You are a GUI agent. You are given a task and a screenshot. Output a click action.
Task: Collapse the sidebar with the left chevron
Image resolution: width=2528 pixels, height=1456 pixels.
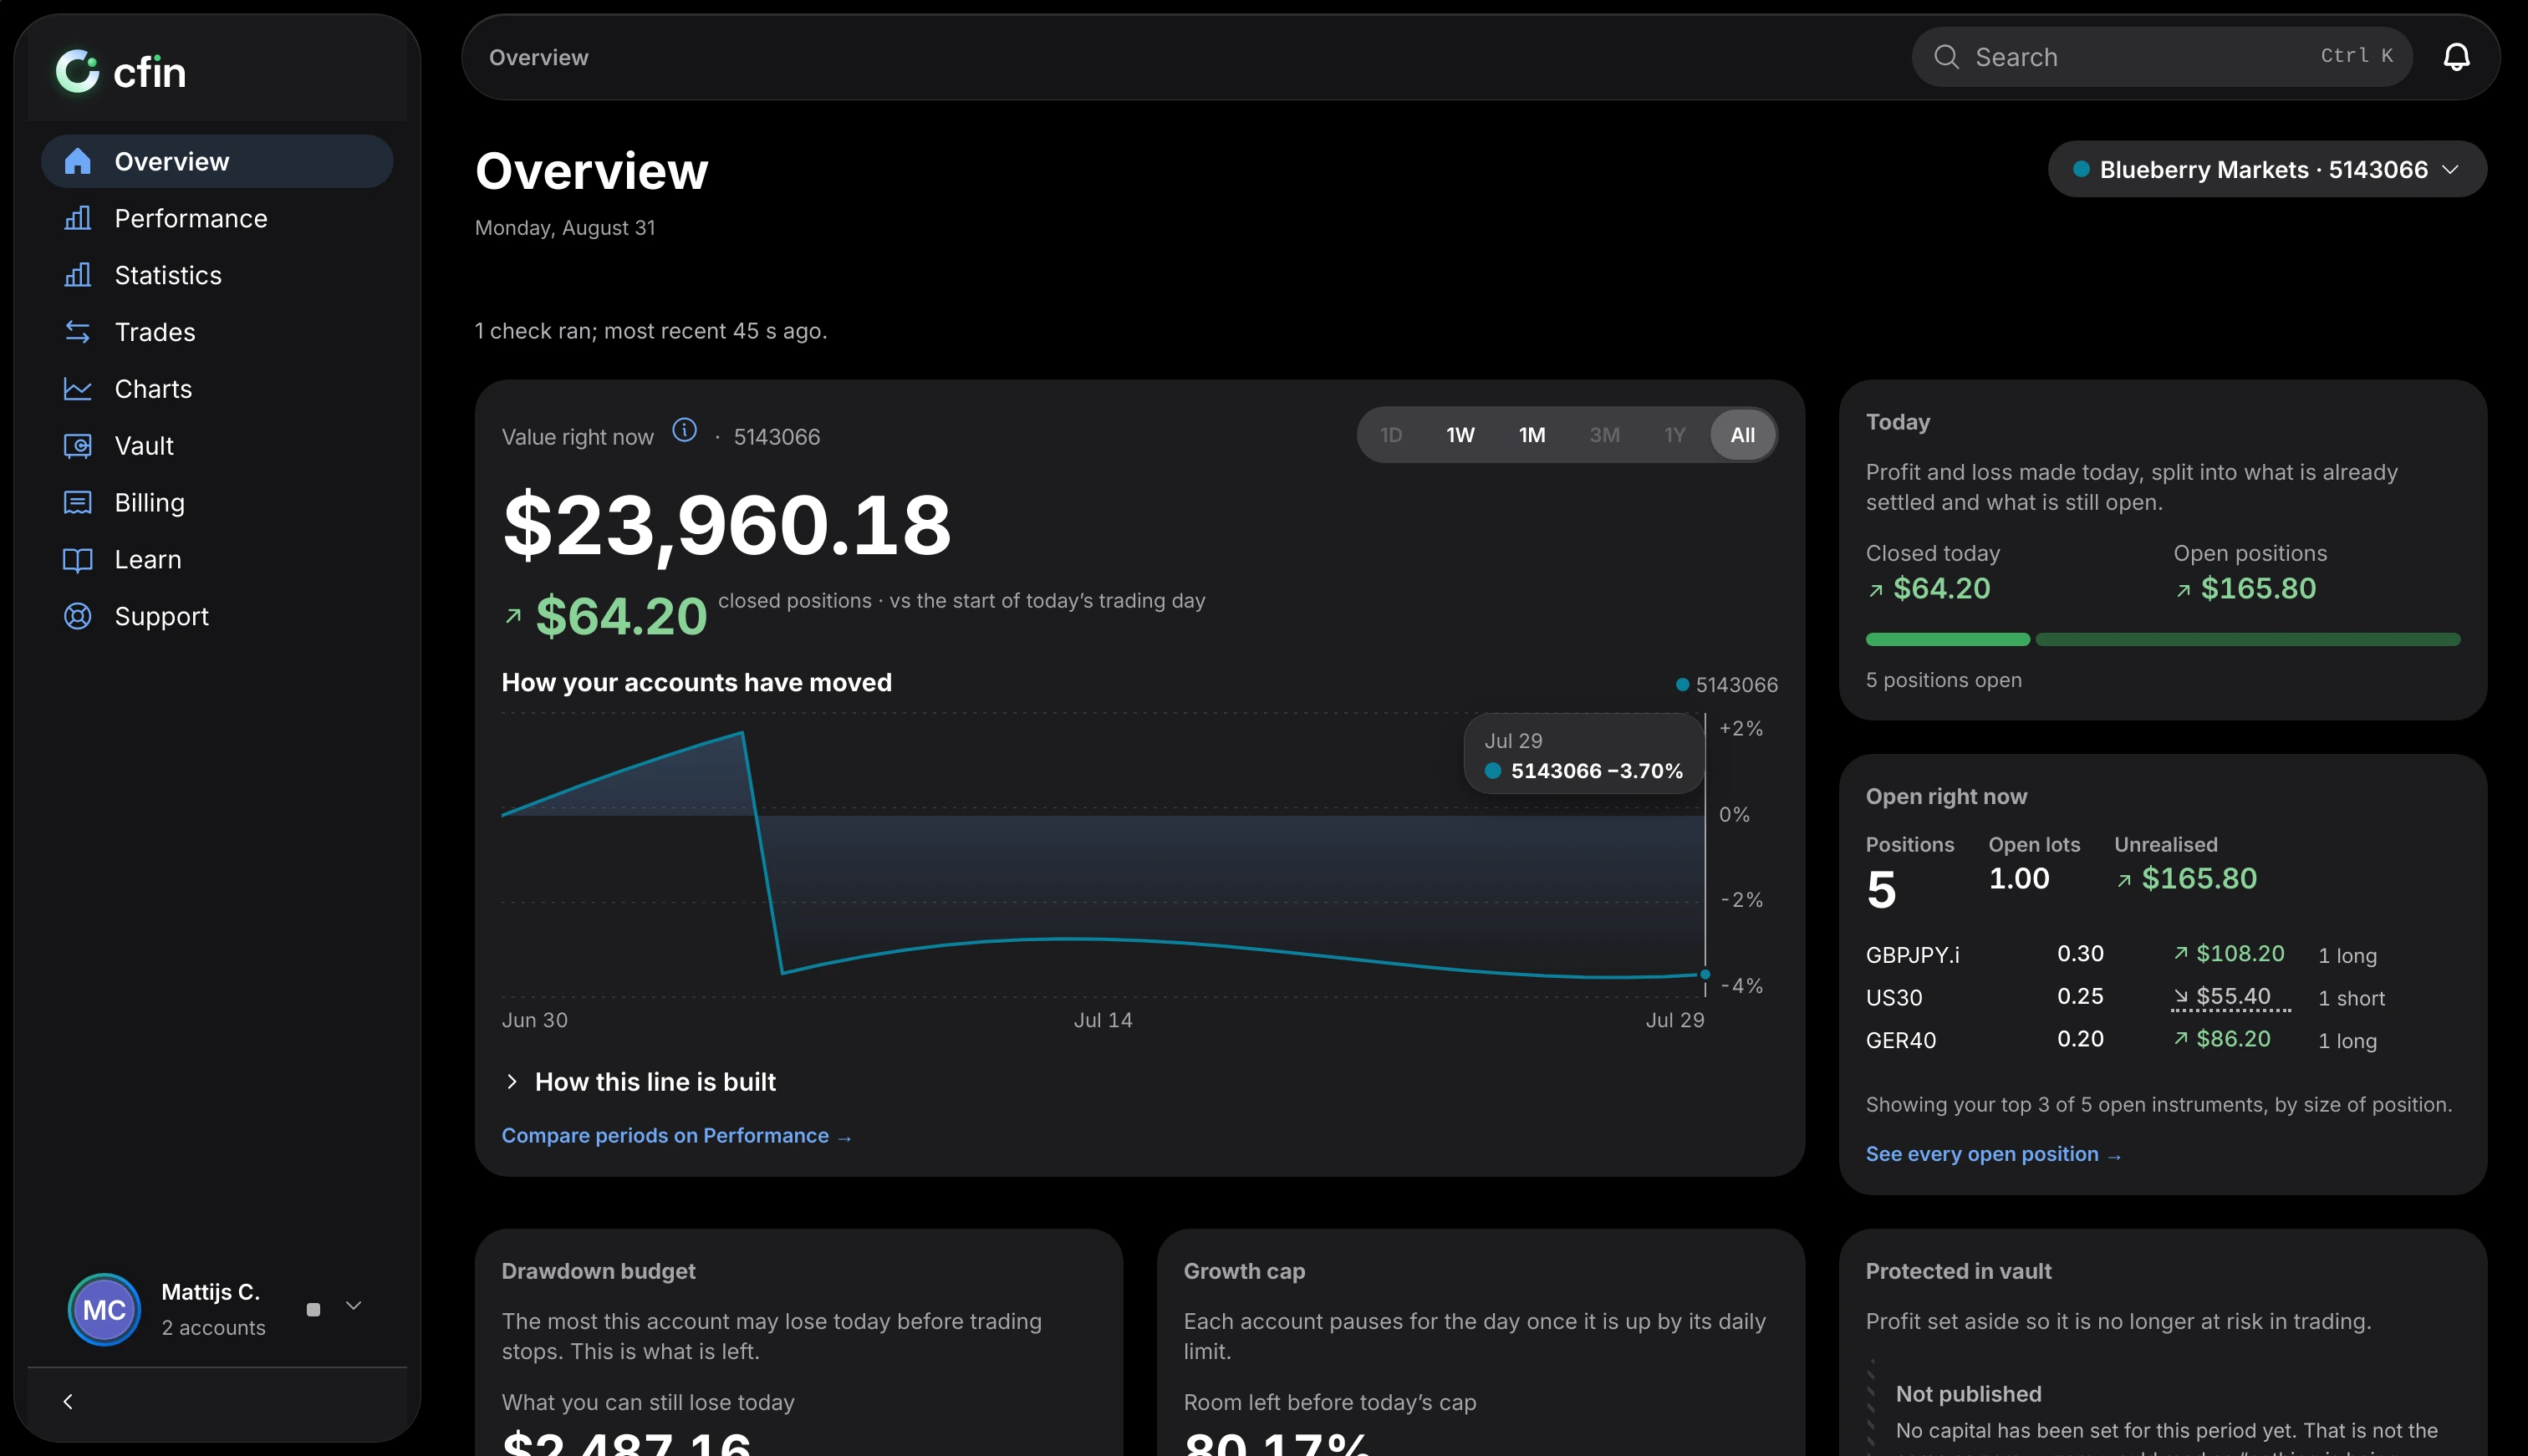point(68,1401)
